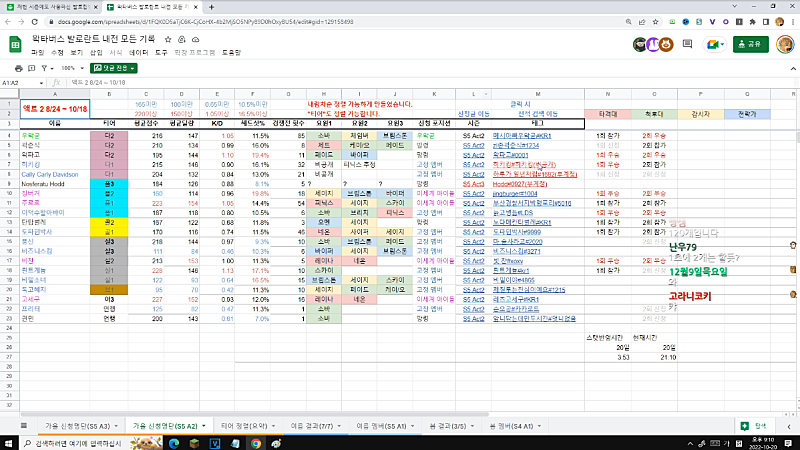Open the 데이터 menu
This screenshot has width=800, height=450.
(139, 51)
